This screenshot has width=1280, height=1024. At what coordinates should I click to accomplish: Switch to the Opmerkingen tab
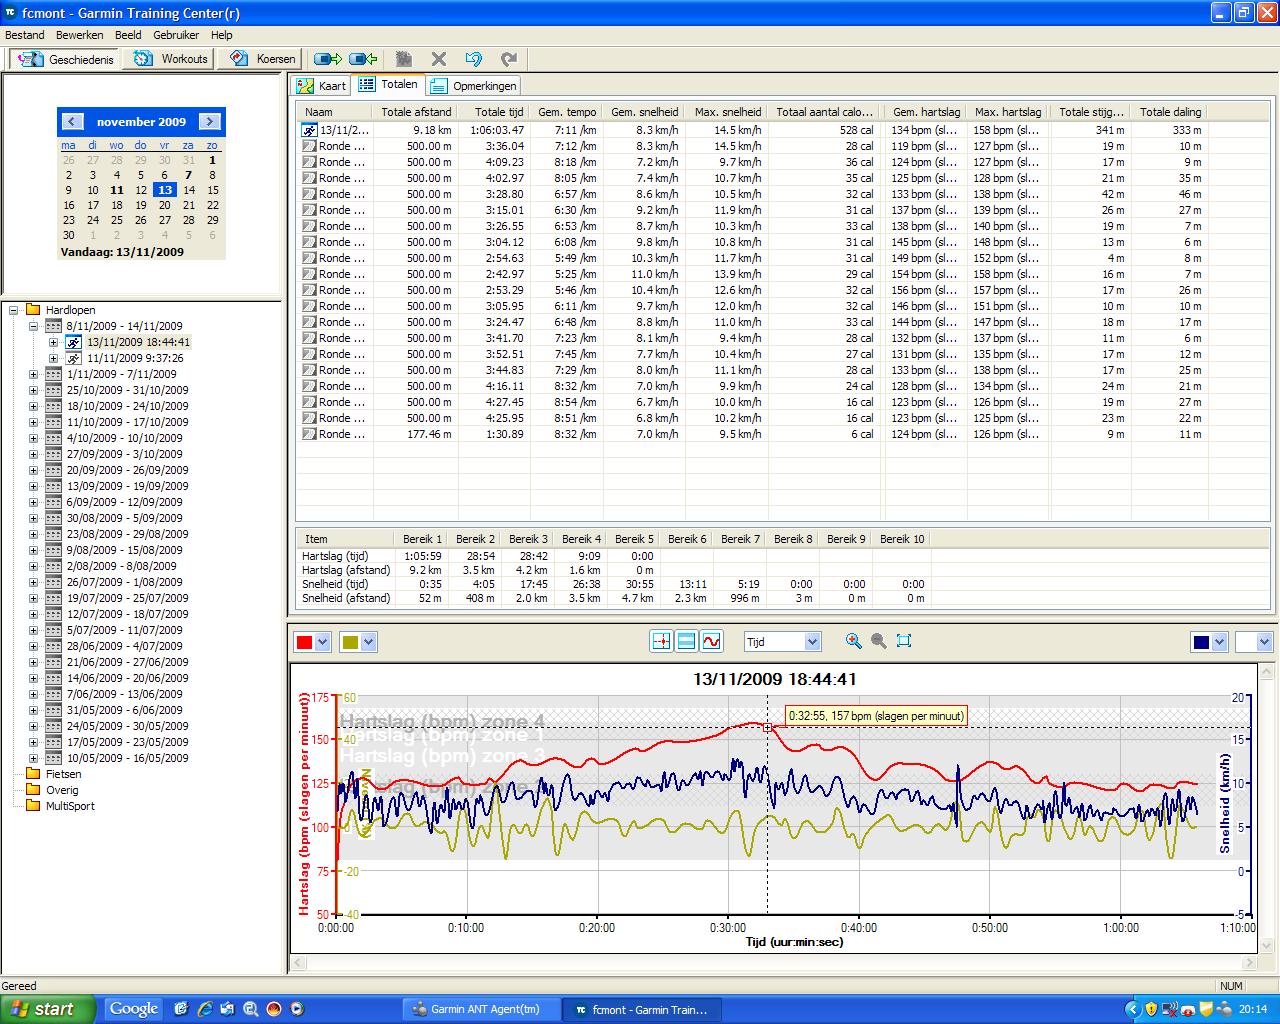coord(474,86)
